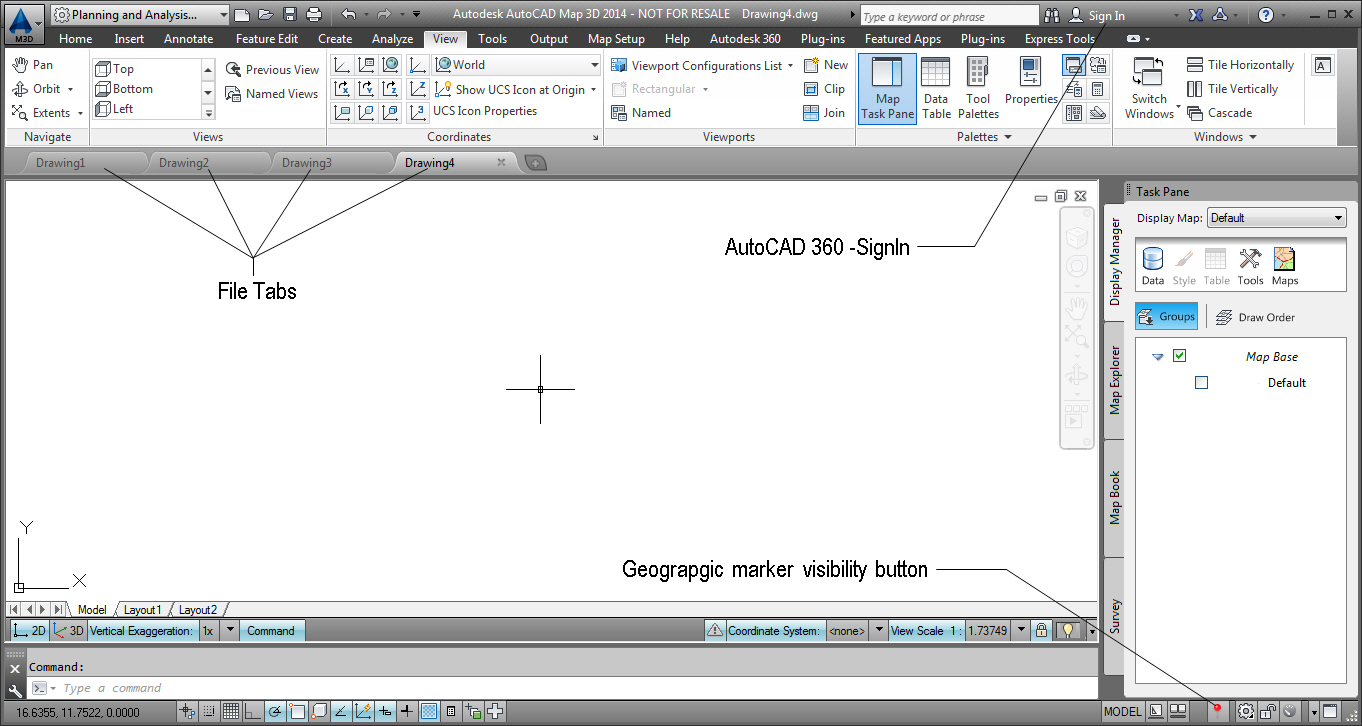The width and height of the screenshot is (1362, 726).
Task: Click the New viewport icon
Action: [825, 65]
